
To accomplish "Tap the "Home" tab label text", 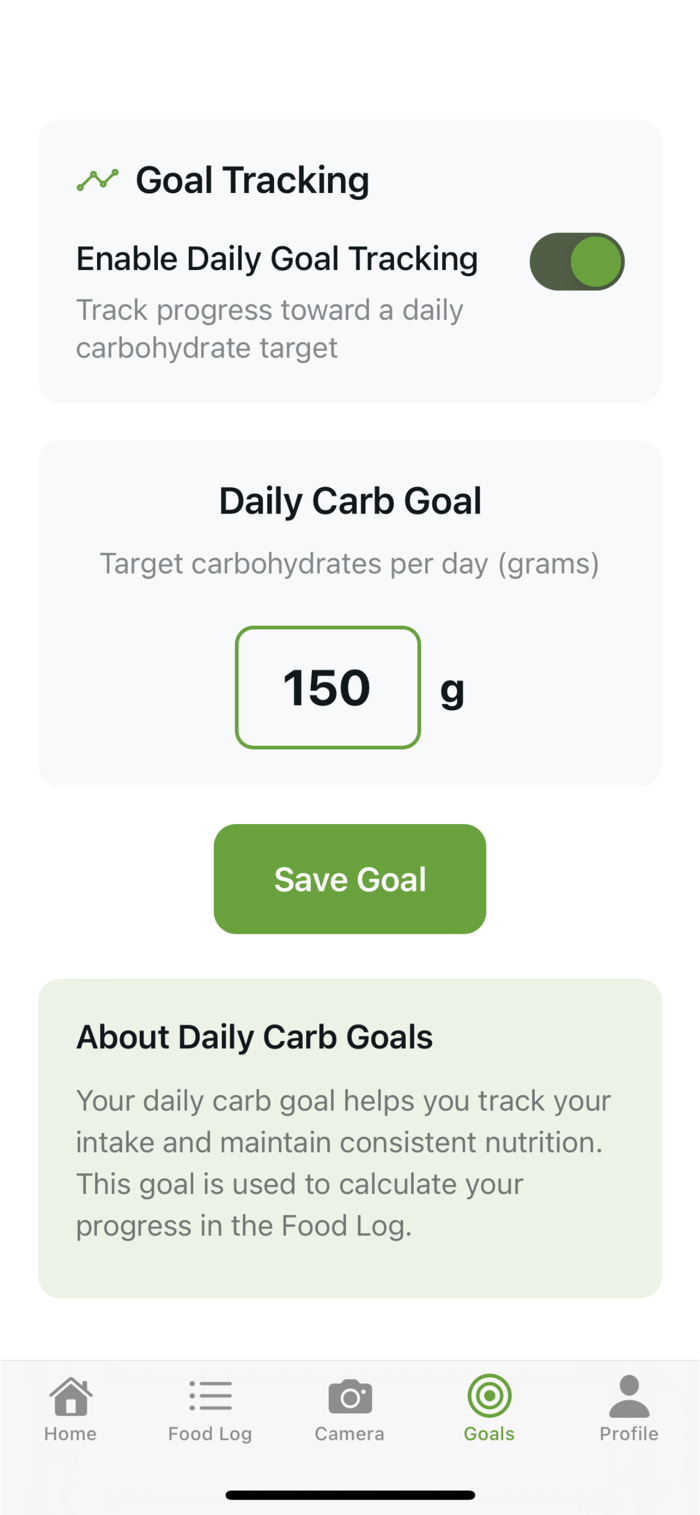I will pos(71,1434).
